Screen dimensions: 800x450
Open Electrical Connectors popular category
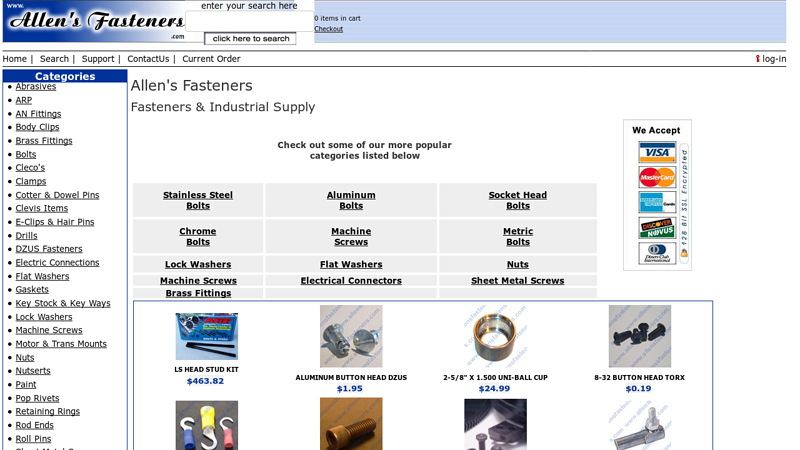pos(351,281)
